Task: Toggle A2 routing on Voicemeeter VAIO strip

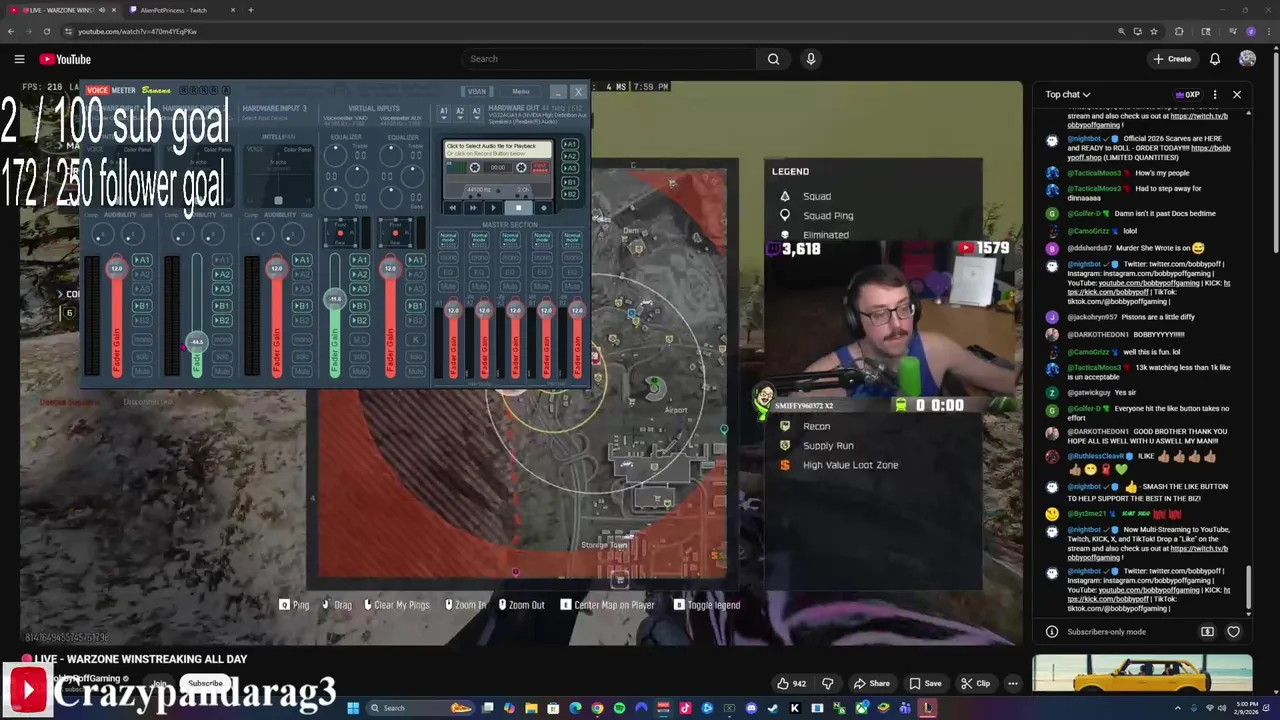Action: tap(359, 274)
